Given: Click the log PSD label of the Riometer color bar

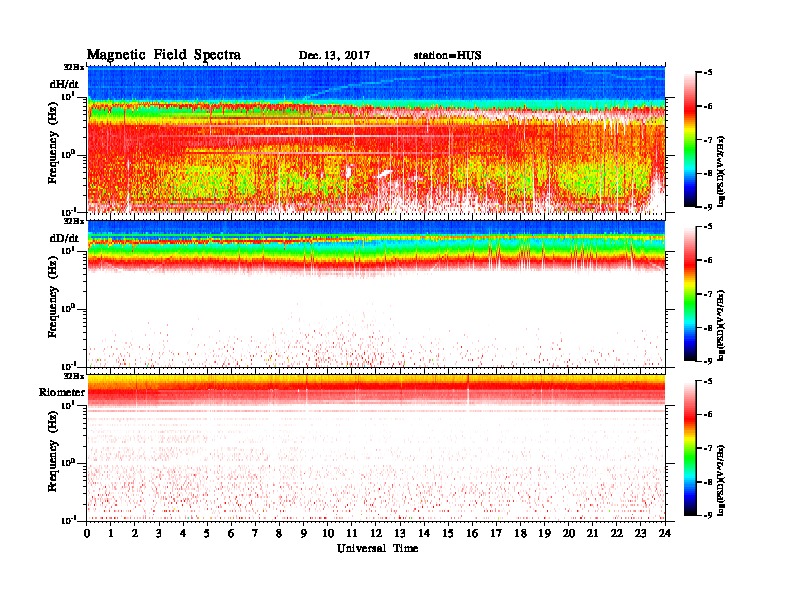Looking at the screenshot, I should pyautogui.click(x=721, y=480).
